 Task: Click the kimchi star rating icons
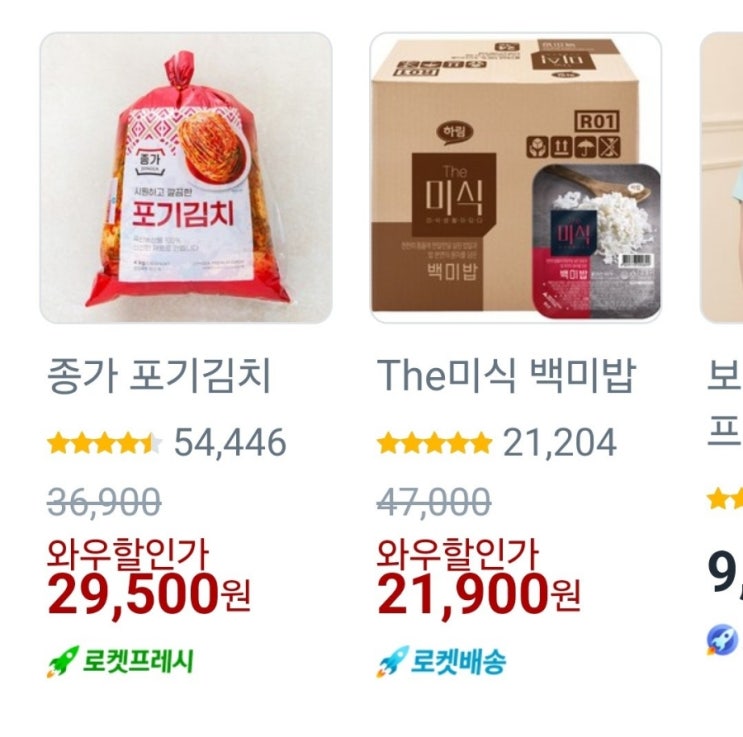(x=105, y=443)
